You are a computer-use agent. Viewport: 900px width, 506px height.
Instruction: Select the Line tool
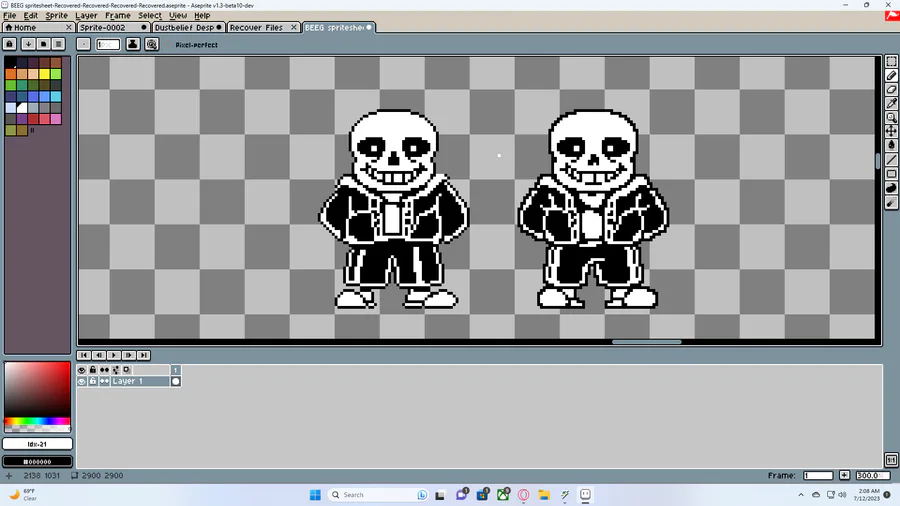tap(891, 159)
